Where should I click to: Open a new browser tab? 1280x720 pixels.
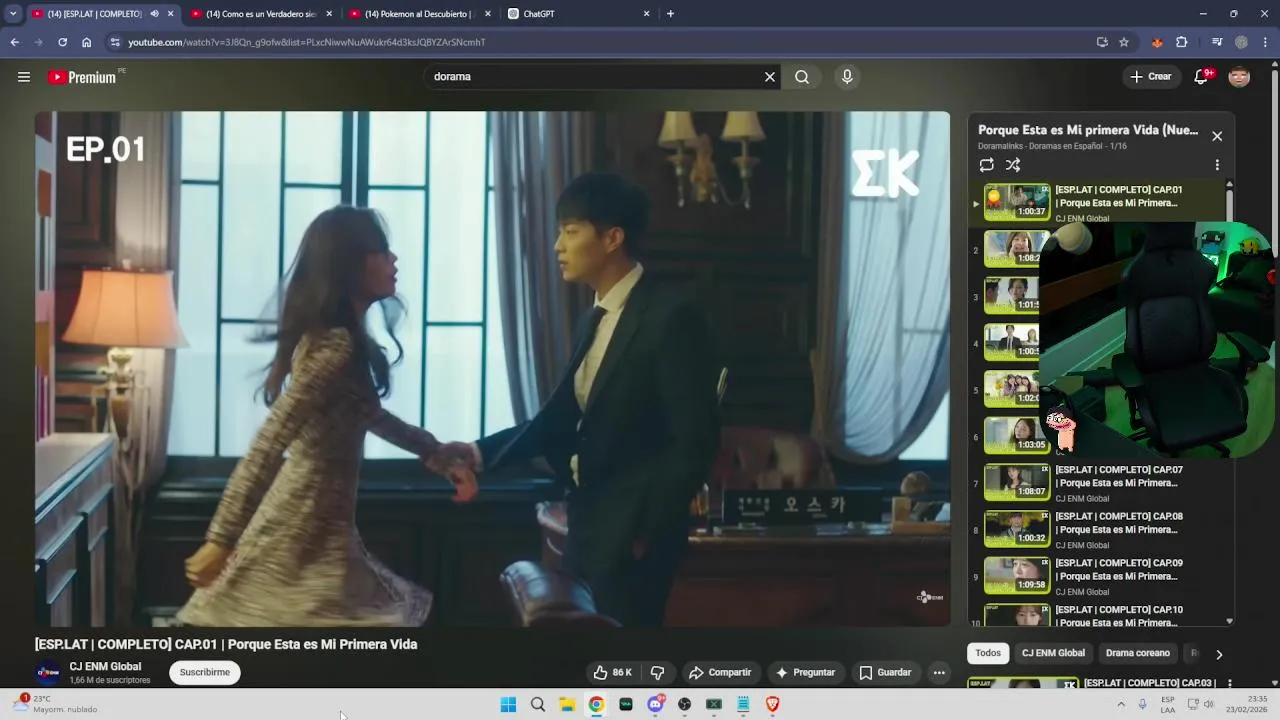(670, 14)
